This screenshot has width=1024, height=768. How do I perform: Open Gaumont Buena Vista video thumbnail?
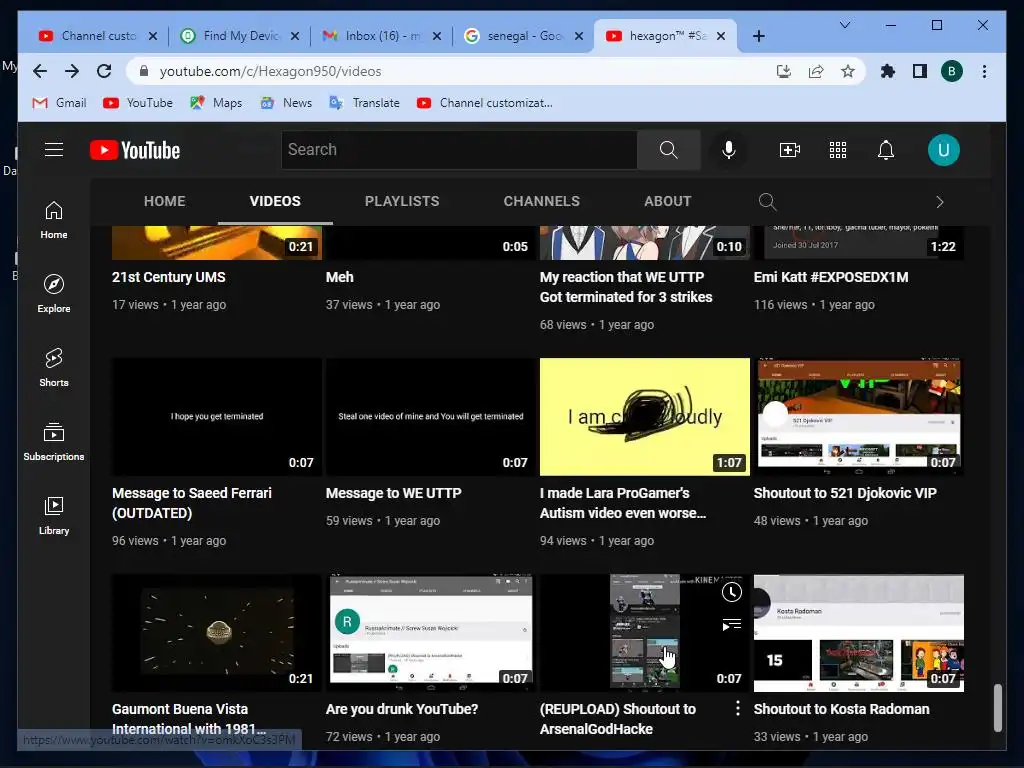point(217,633)
